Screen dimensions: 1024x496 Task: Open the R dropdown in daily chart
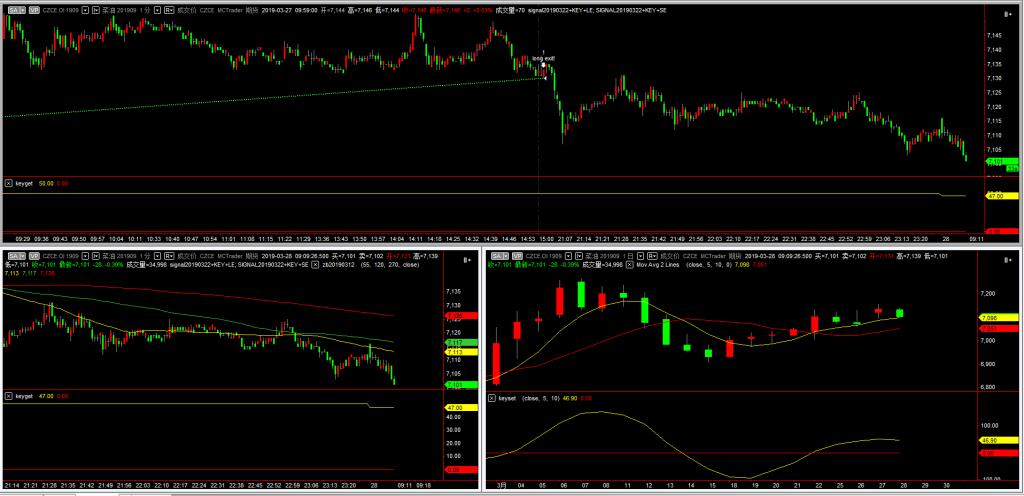tap(652, 256)
